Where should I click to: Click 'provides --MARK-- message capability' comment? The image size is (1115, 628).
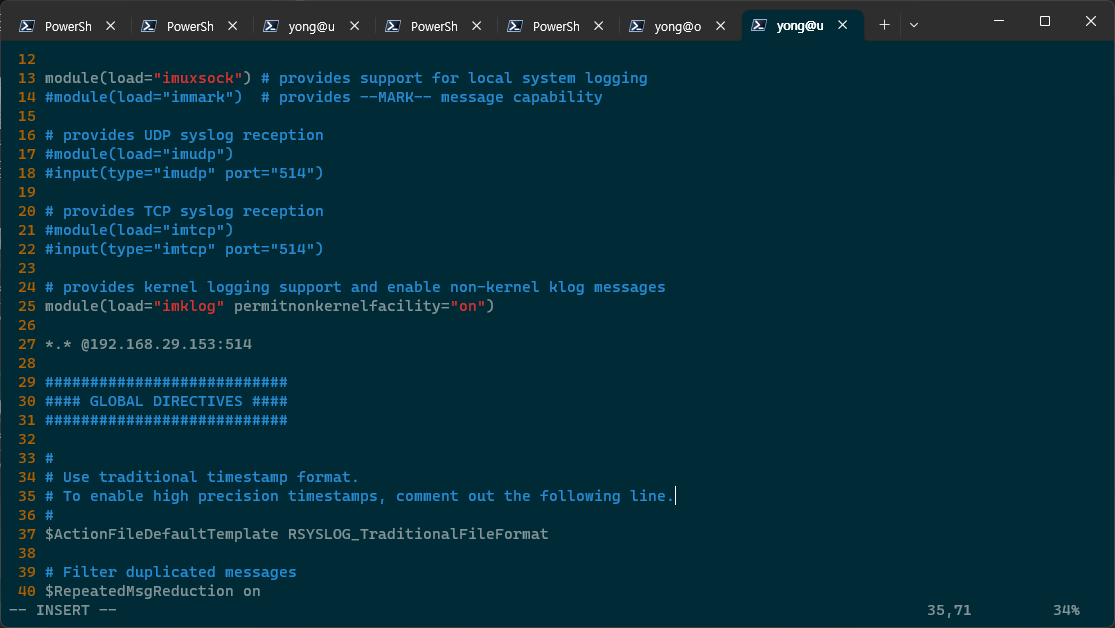[432, 97]
